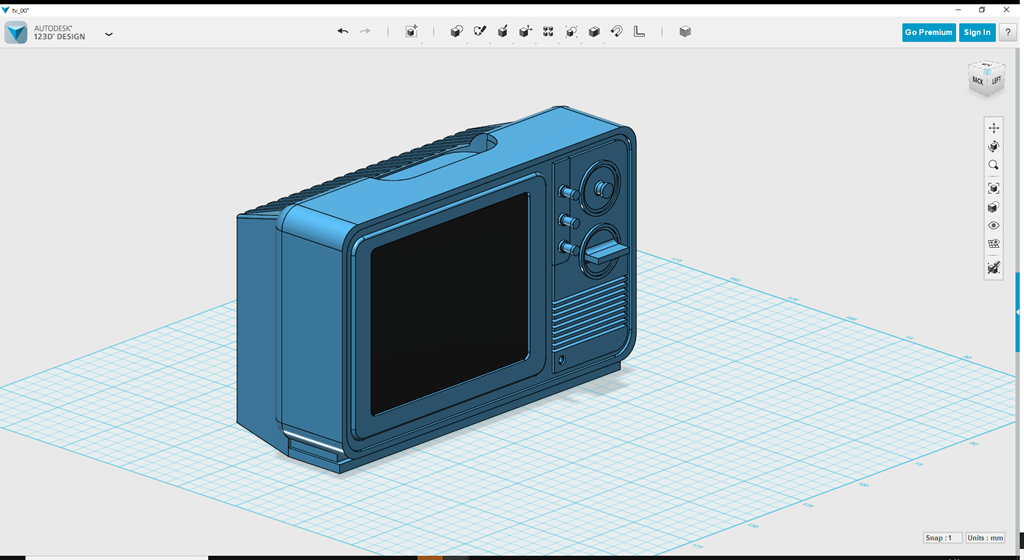Expand the 123D Design application menu chevron
The width and height of the screenshot is (1024, 560).
[x=109, y=34]
